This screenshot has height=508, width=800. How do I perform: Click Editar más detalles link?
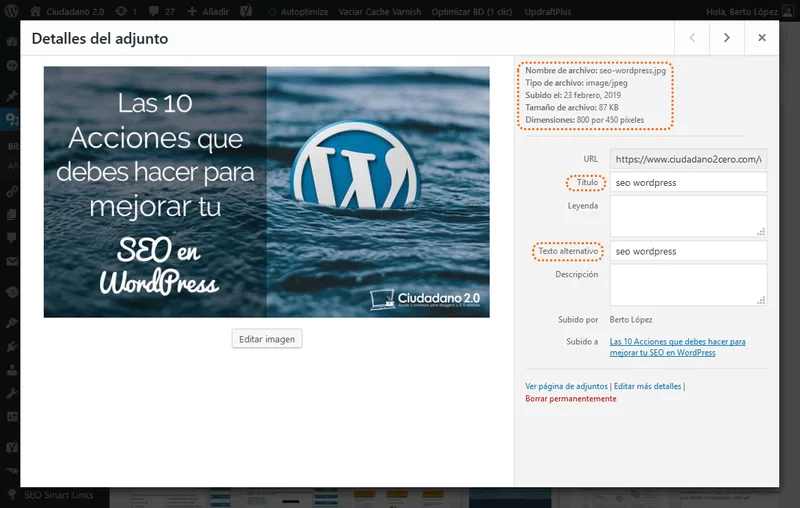pos(647,386)
